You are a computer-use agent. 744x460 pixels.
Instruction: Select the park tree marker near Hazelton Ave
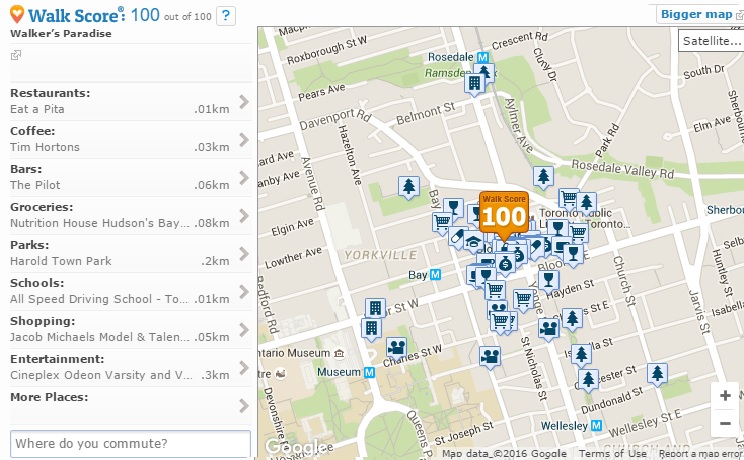(x=409, y=187)
